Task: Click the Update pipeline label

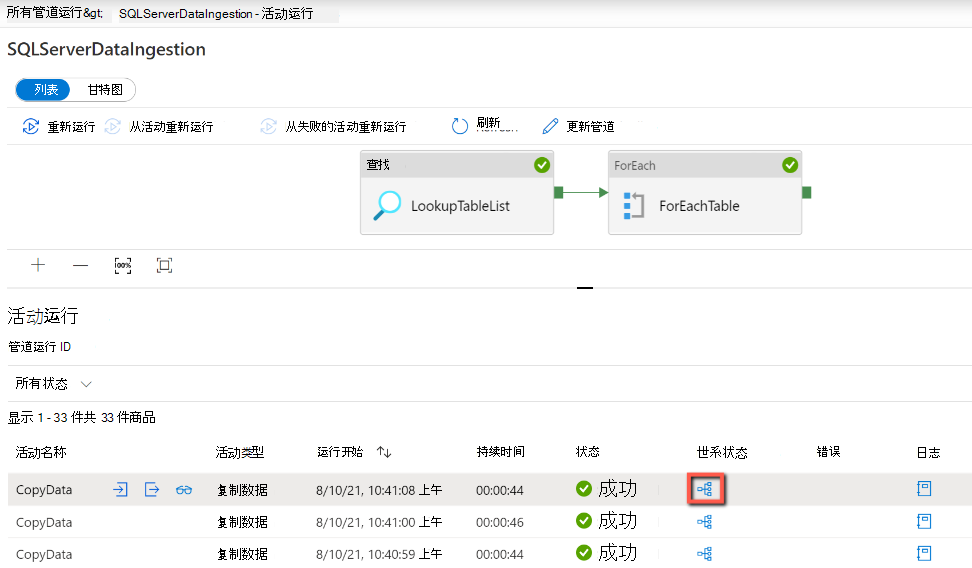Action: [590, 126]
